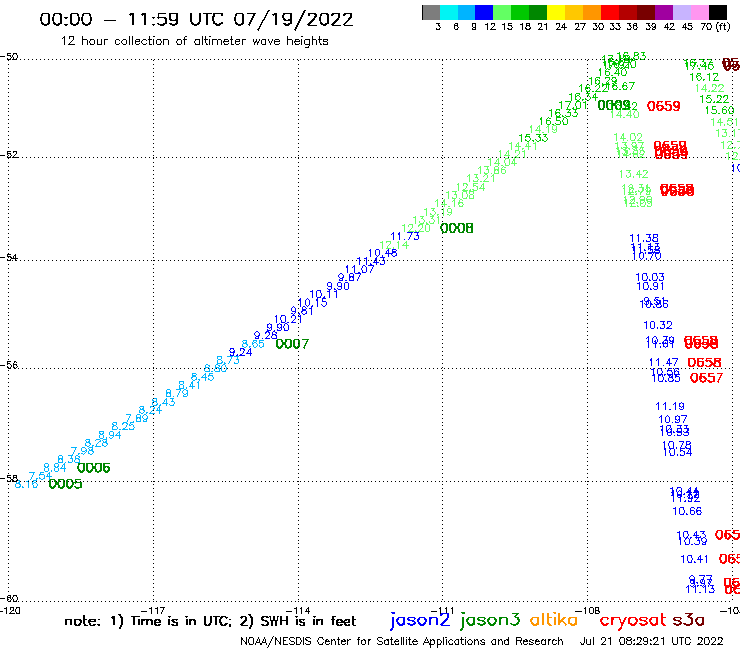Click the wave height value 14.16

click(x=449, y=203)
